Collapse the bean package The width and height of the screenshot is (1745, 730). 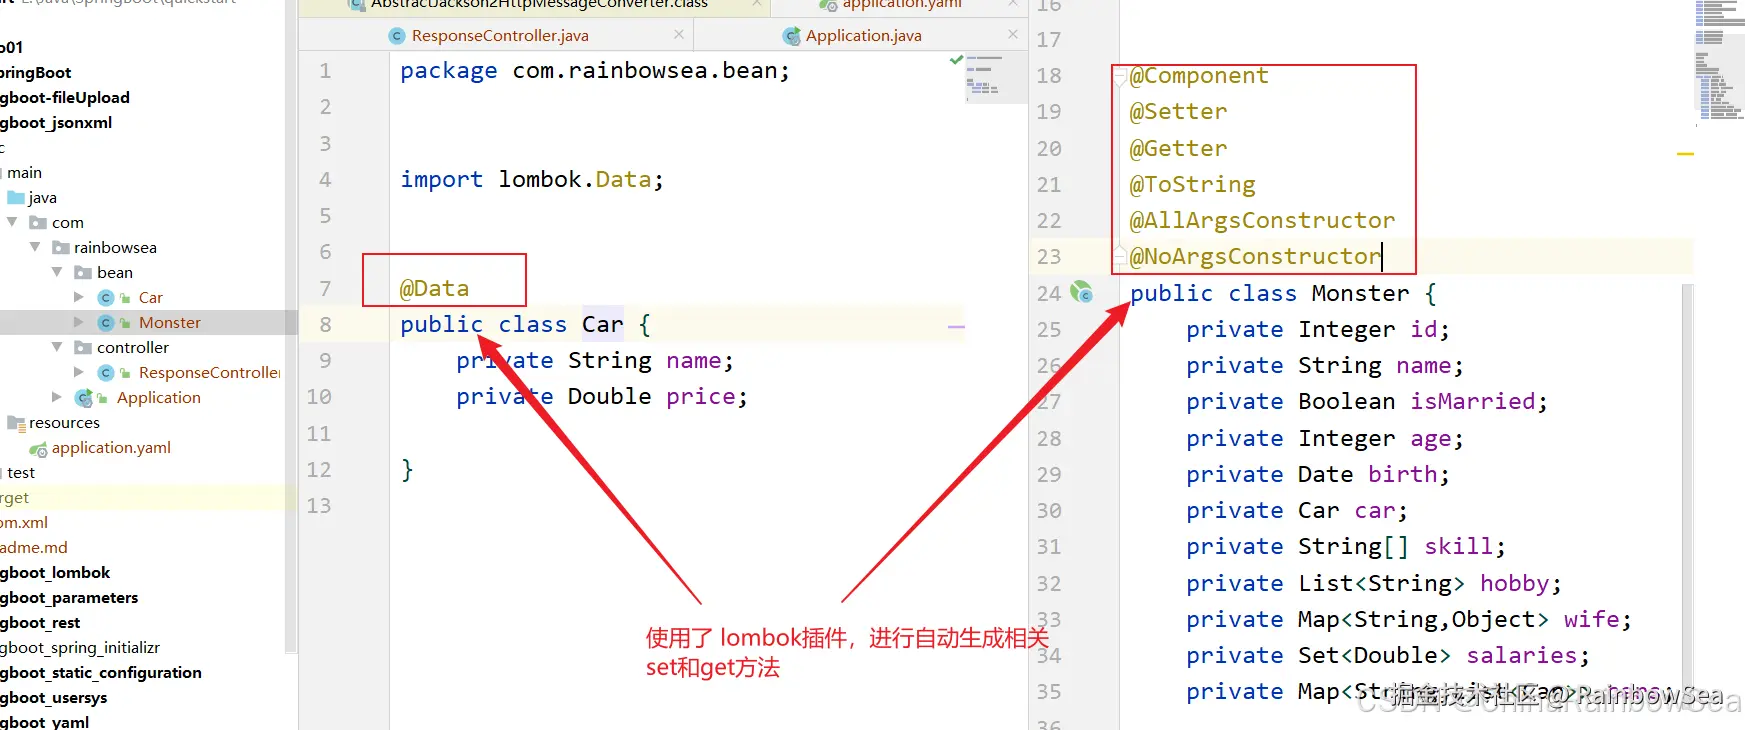[57, 272]
